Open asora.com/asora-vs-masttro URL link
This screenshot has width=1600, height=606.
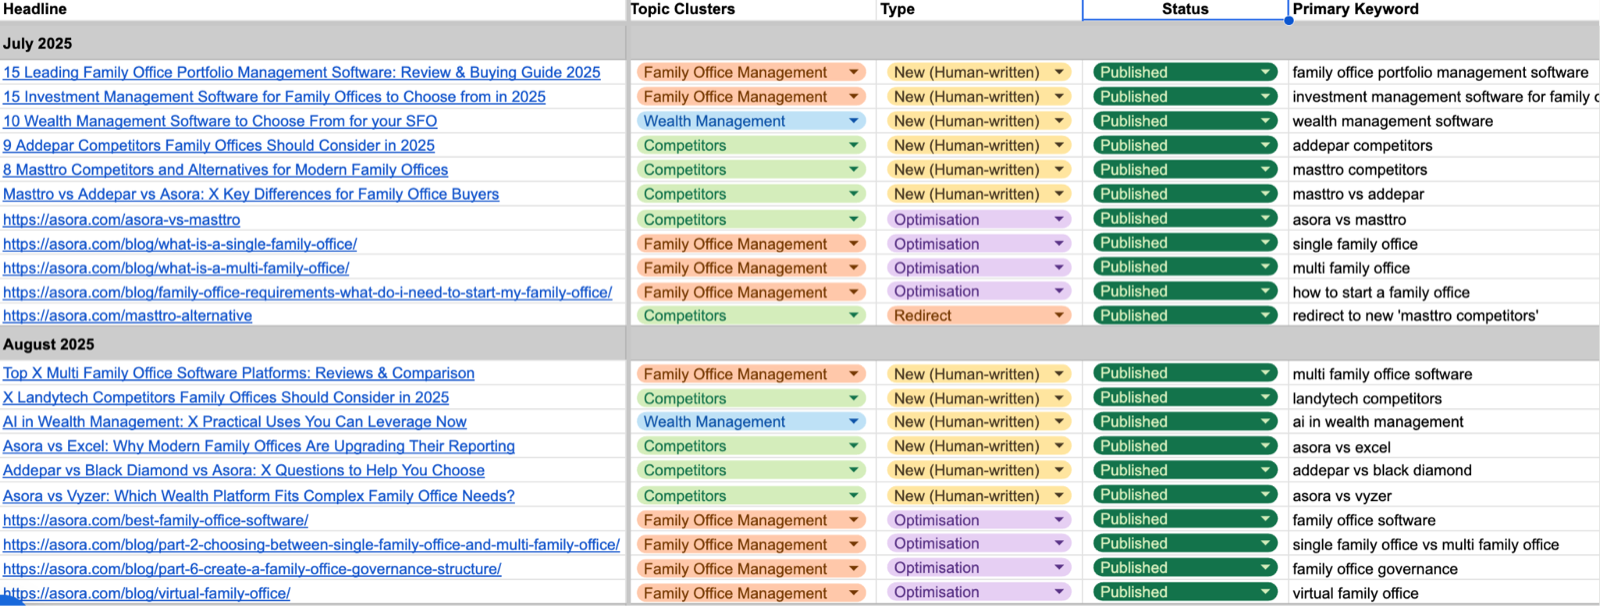pos(121,219)
